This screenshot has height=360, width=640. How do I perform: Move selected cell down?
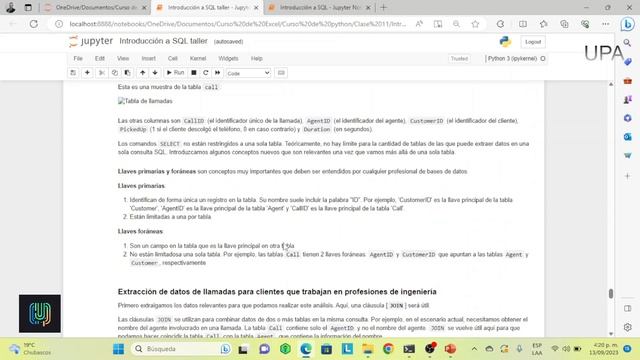(155, 73)
